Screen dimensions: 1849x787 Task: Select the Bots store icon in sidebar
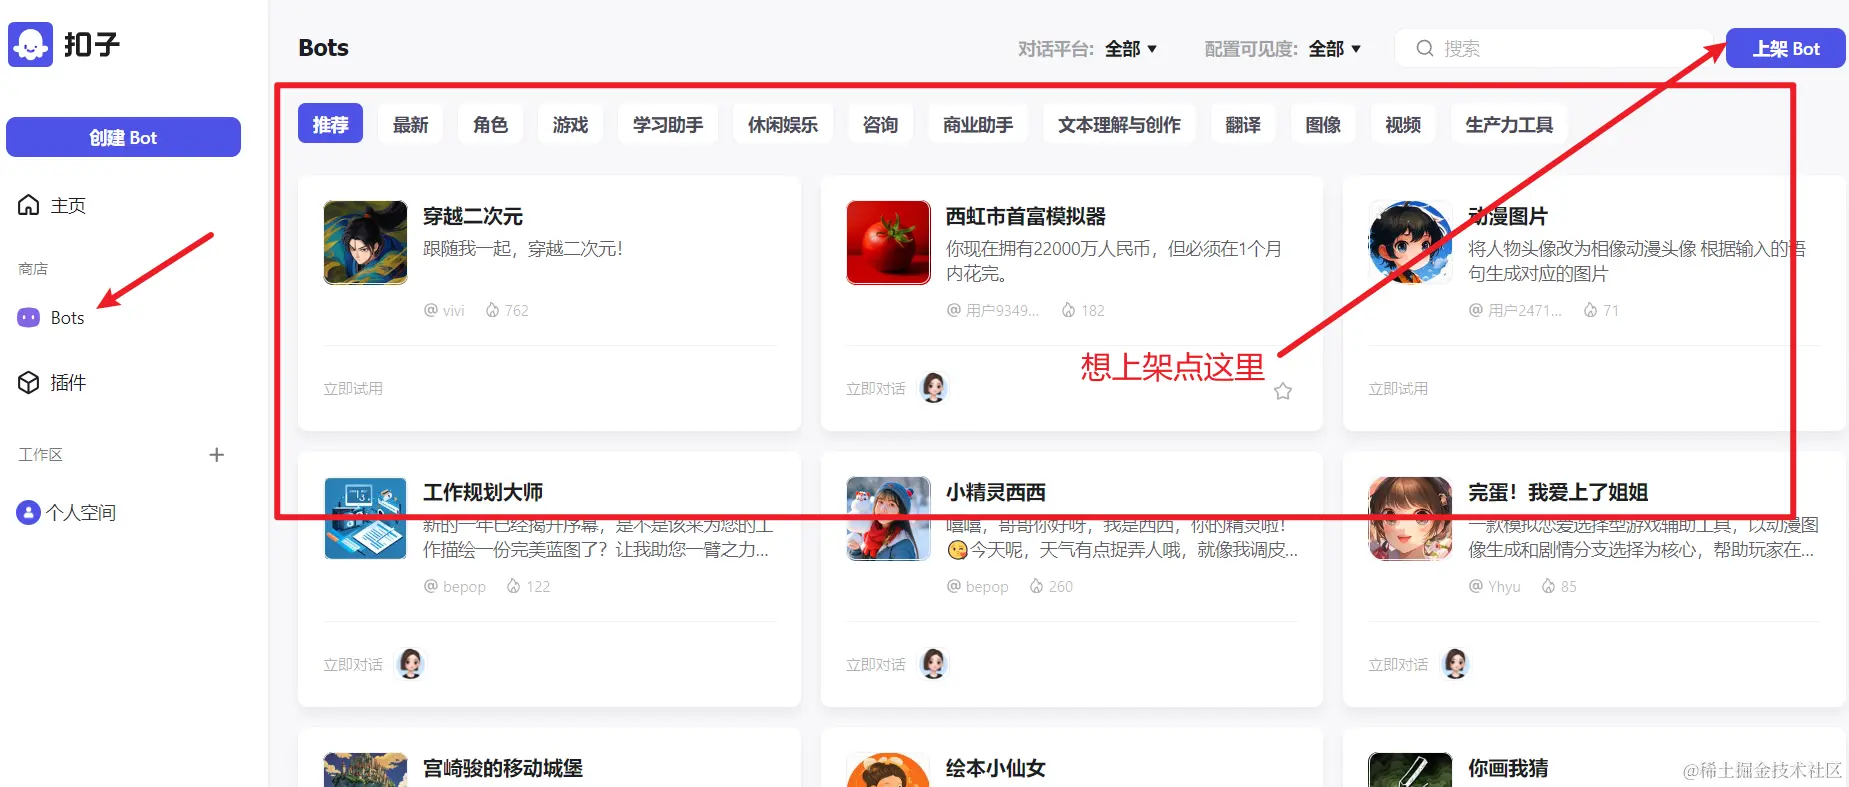click(x=29, y=317)
